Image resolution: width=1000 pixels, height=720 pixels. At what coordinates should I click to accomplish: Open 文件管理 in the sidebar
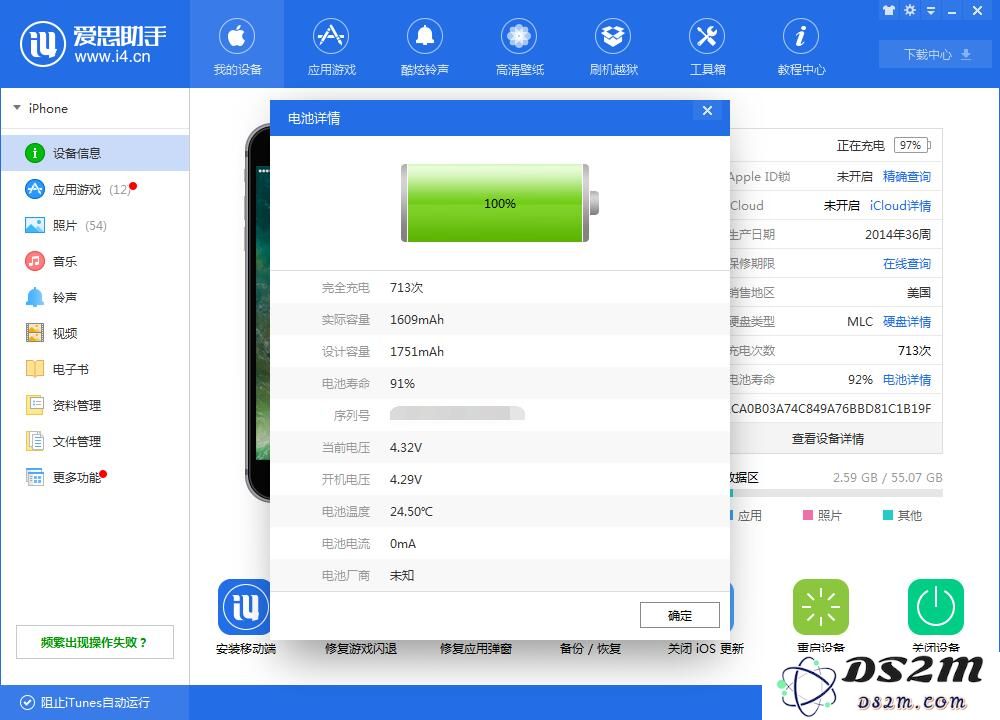[x=95, y=441]
